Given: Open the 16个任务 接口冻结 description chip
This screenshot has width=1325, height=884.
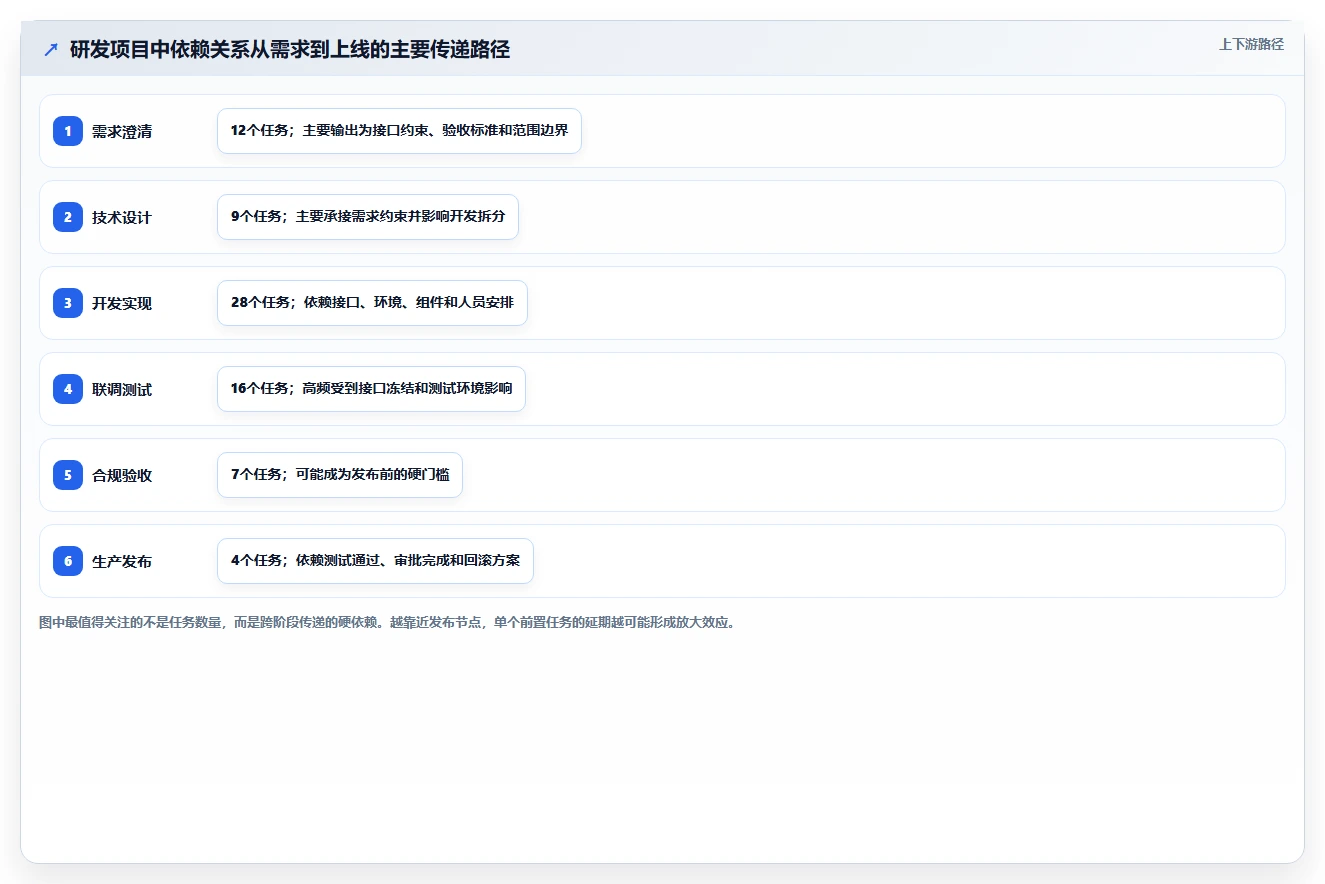Looking at the screenshot, I should click(x=371, y=389).
